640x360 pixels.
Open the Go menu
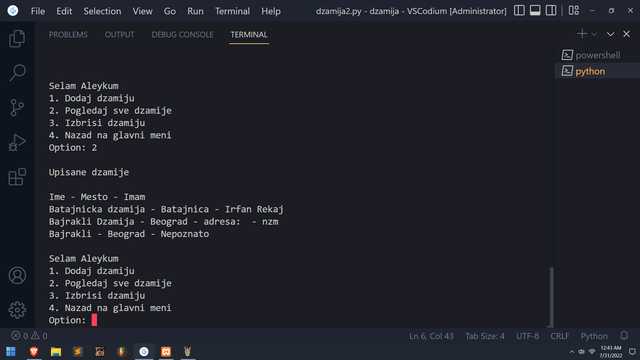(x=170, y=11)
